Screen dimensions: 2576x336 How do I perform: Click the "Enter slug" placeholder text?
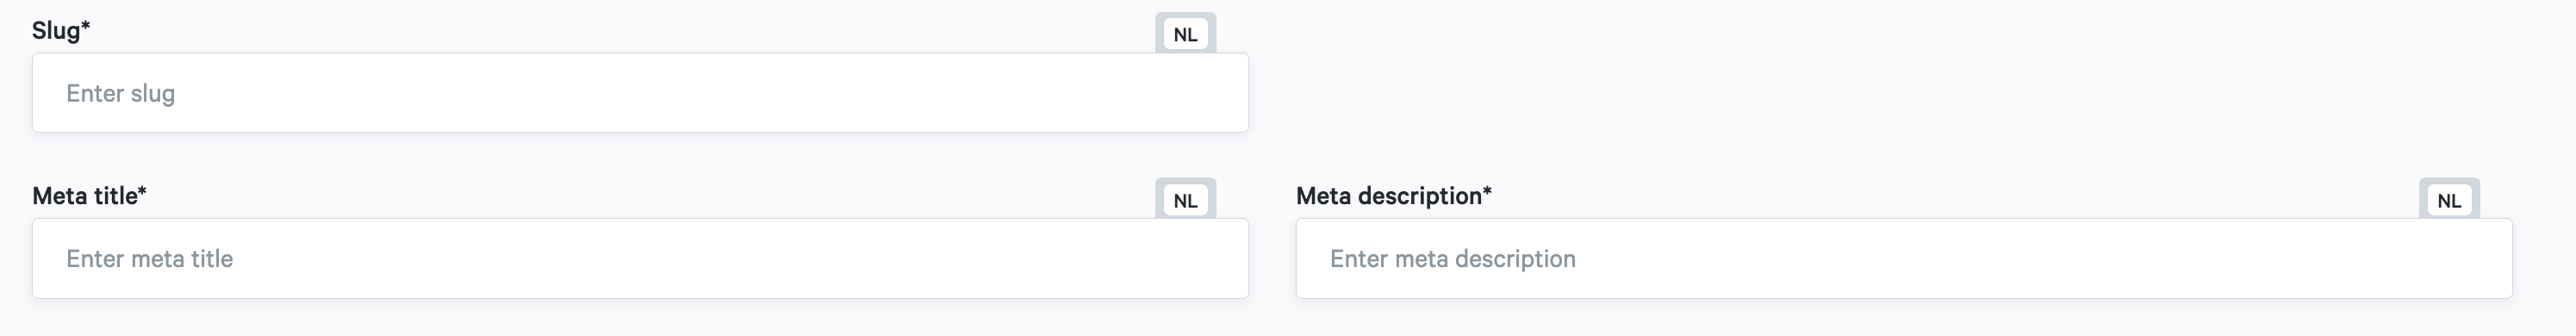(120, 93)
